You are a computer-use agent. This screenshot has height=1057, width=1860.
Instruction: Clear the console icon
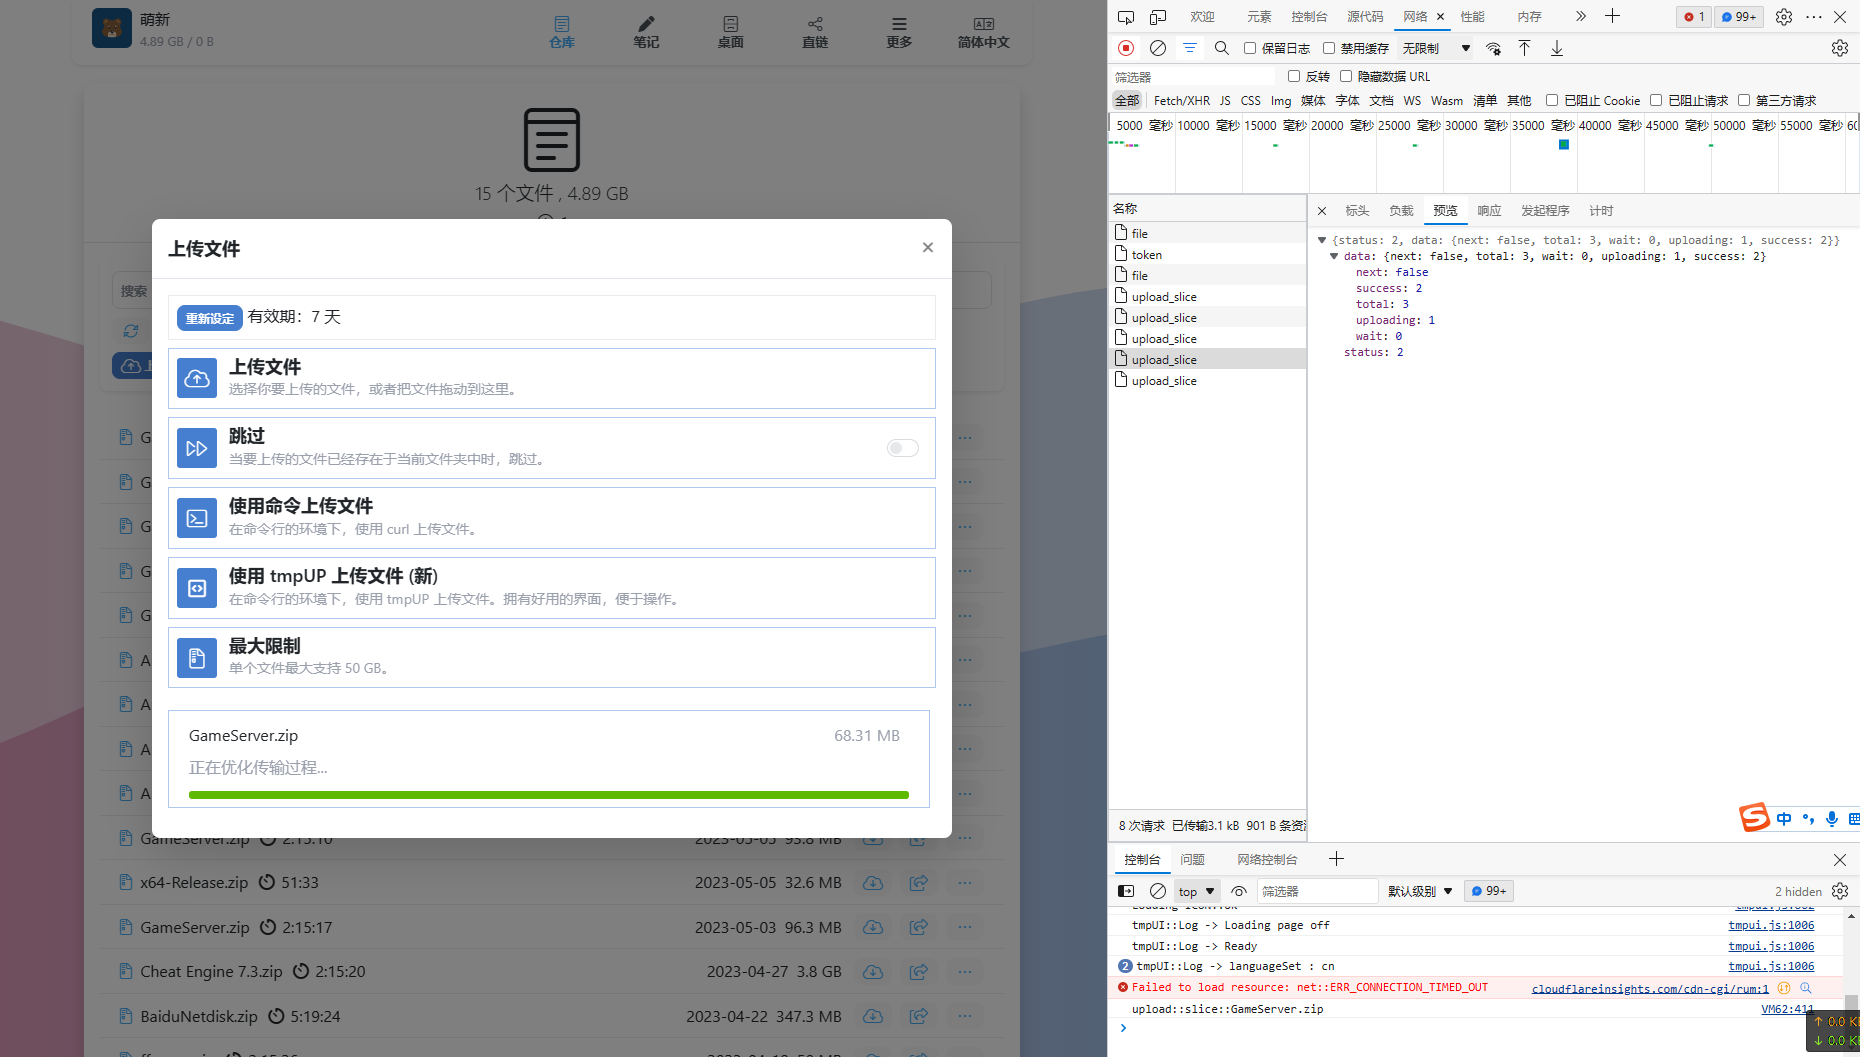point(1158,891)
